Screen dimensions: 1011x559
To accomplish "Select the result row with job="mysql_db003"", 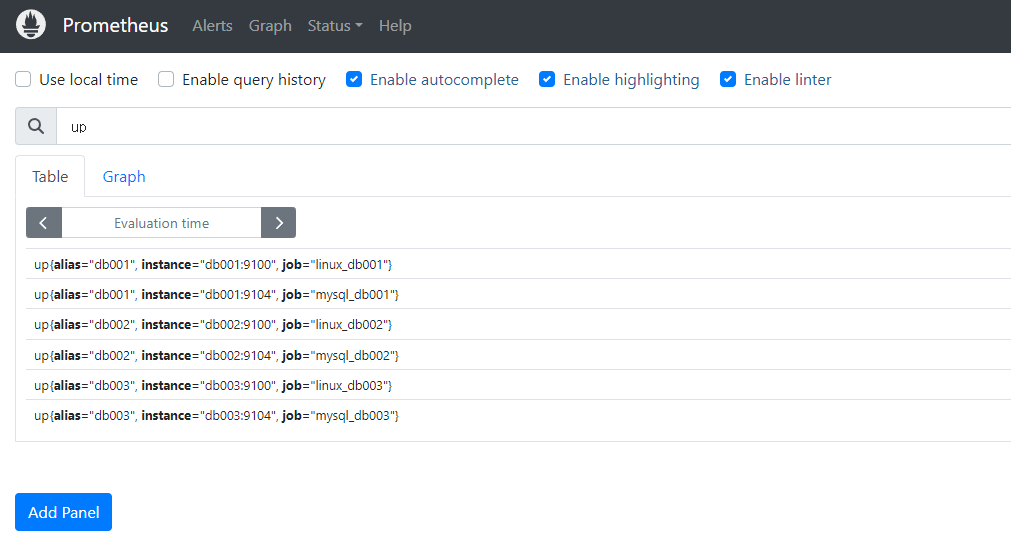I will (x=518, y=416).
